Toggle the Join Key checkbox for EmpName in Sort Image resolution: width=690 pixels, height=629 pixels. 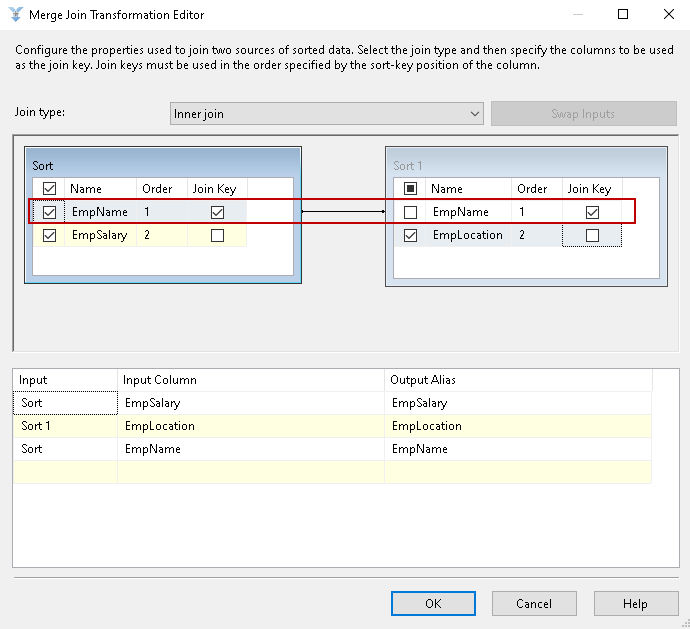217,212
